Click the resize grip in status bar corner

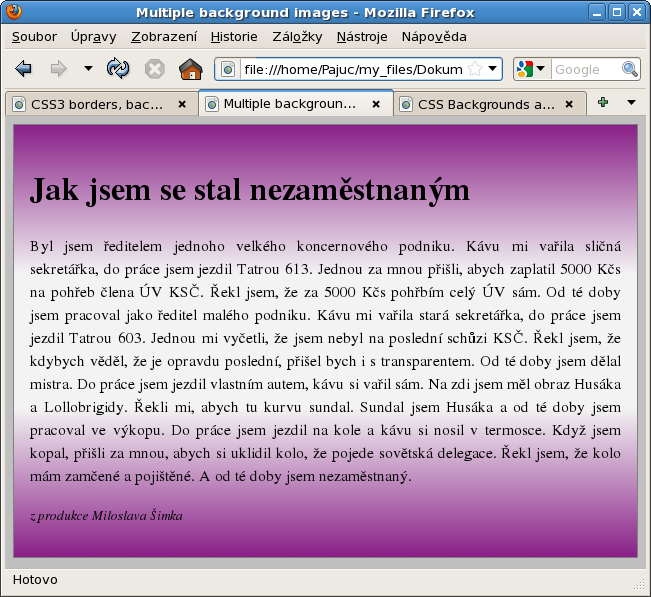(639, 584)
